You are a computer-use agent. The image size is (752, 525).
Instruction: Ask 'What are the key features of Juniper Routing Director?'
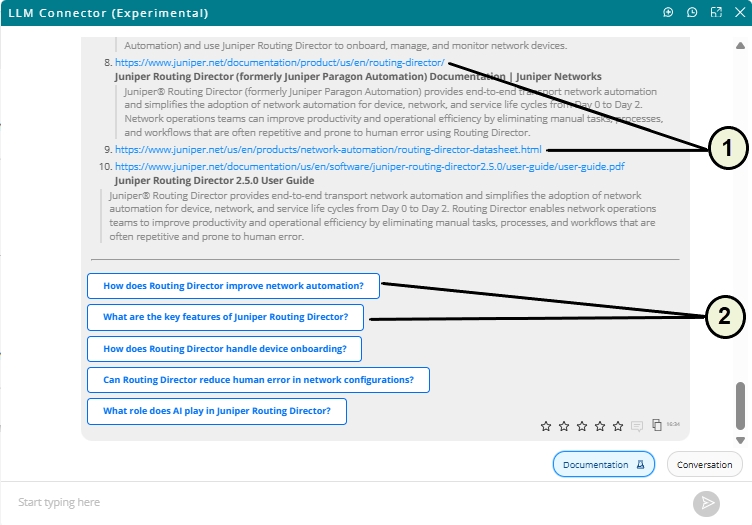coord(225,317)
